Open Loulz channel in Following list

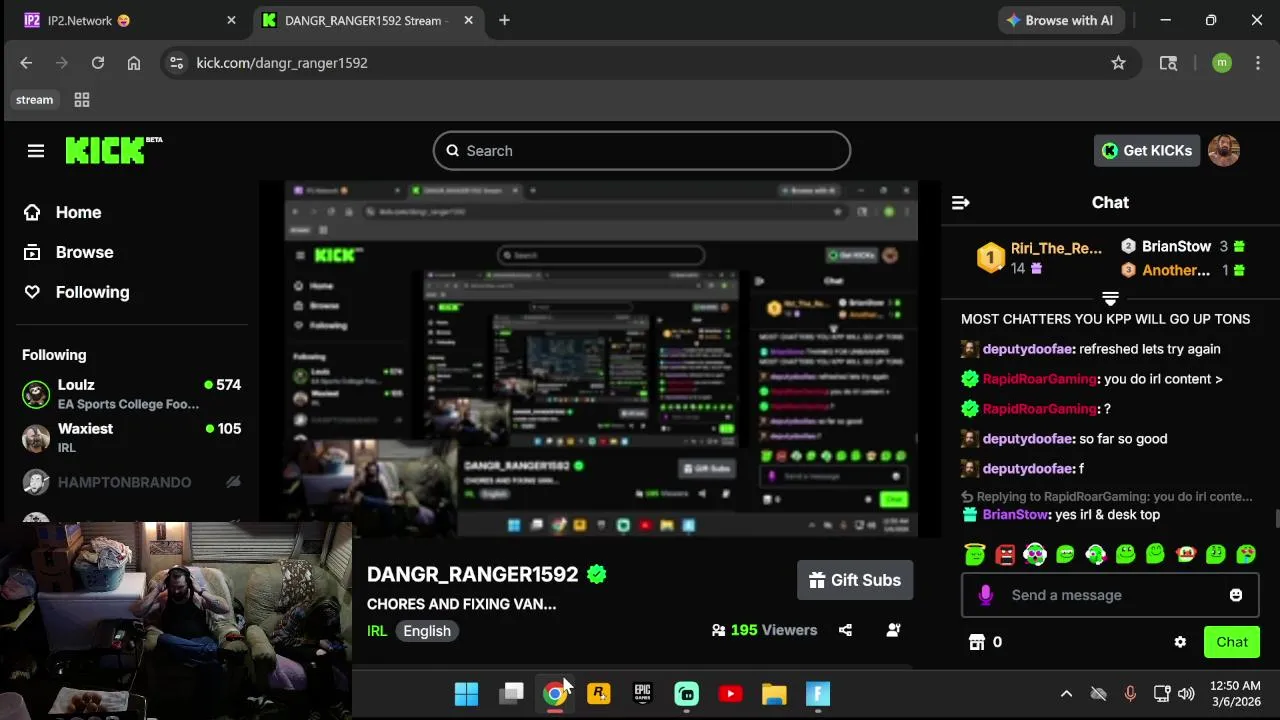132,394
